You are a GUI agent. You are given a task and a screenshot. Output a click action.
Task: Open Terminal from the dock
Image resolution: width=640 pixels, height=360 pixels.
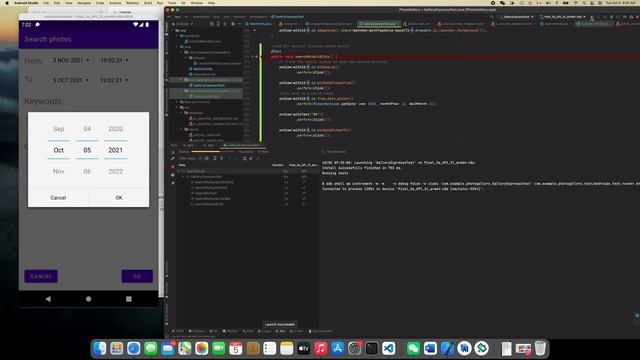pyautogui.click(x=371, y=348)
